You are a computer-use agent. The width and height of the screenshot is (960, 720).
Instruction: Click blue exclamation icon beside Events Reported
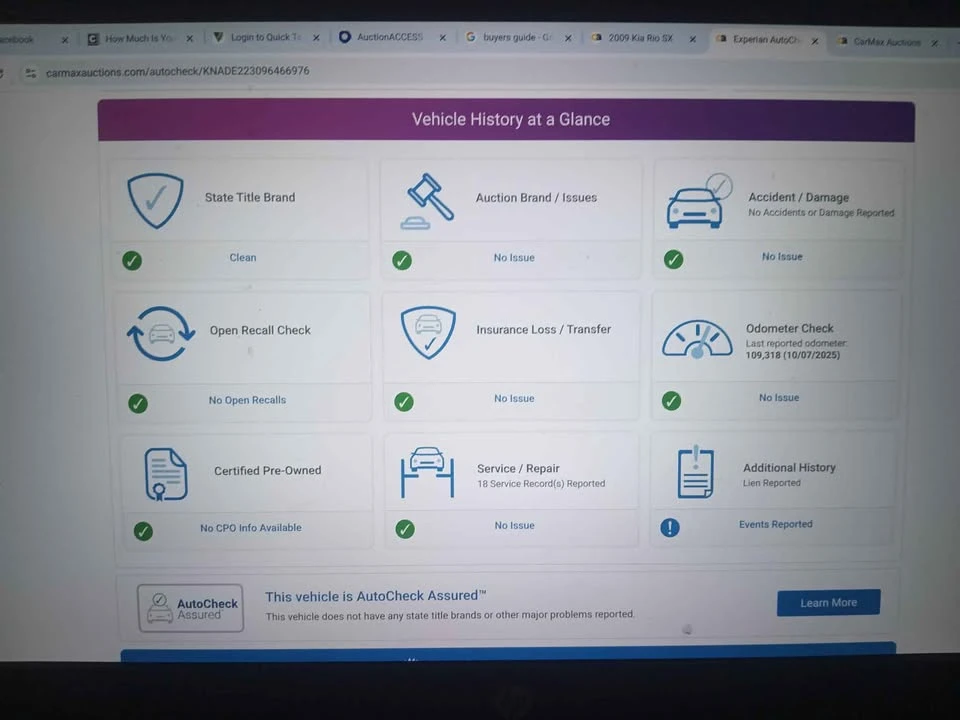tap(670, 527)
